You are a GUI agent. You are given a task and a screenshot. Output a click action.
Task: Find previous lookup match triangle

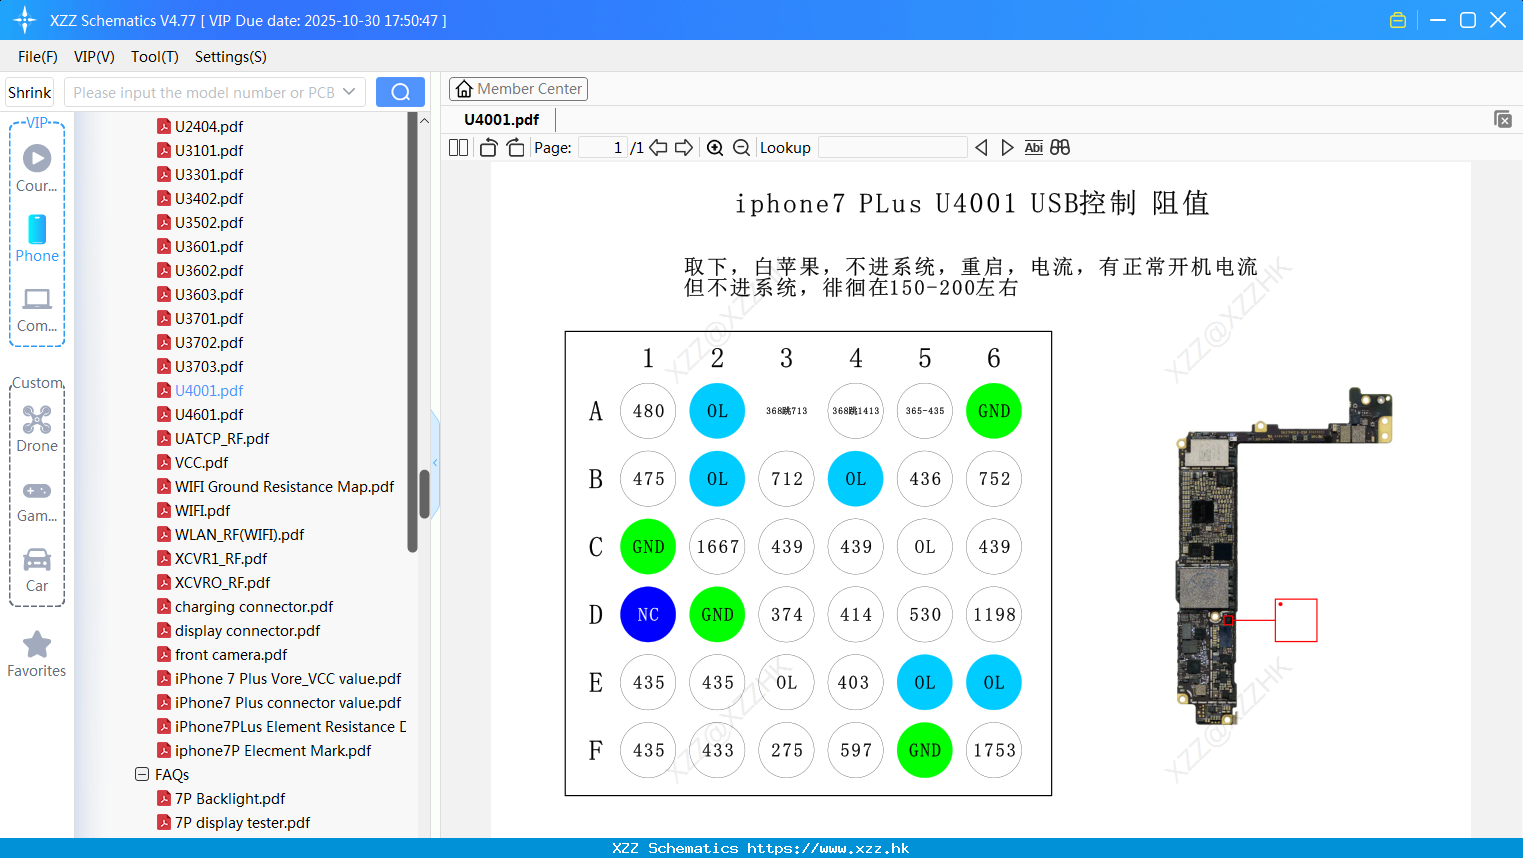point(981,147)
